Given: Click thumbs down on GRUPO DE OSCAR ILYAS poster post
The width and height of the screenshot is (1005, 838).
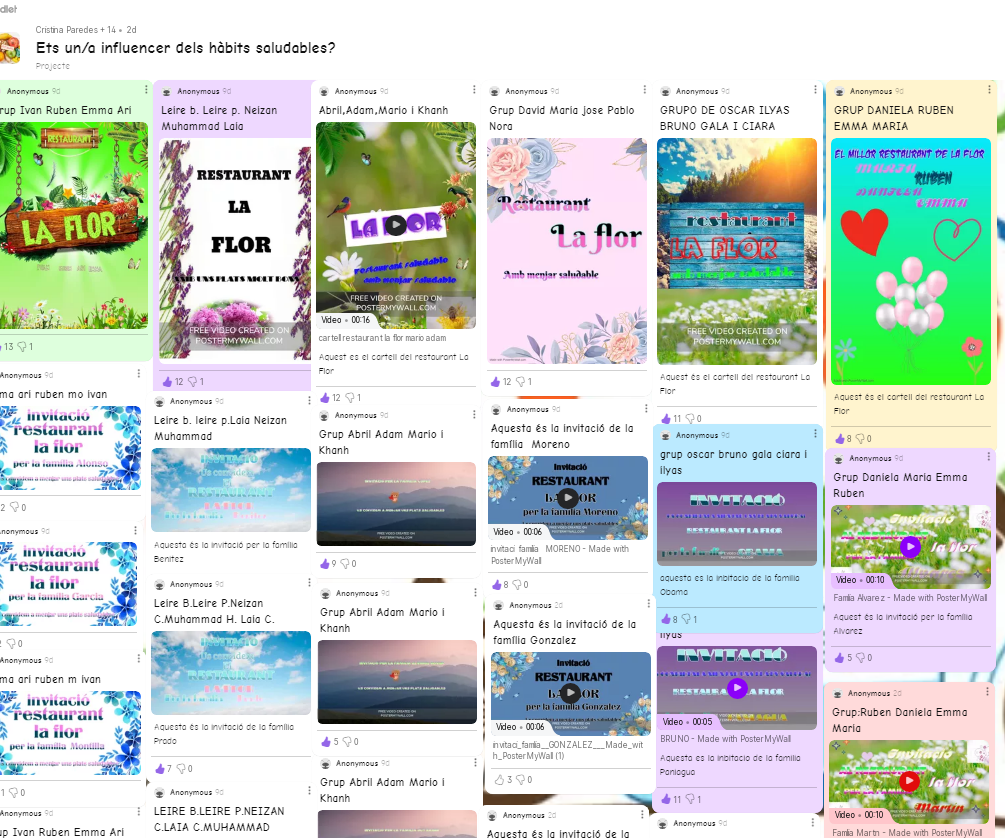Looking at the screenshot, I should [x=690, y=419].
